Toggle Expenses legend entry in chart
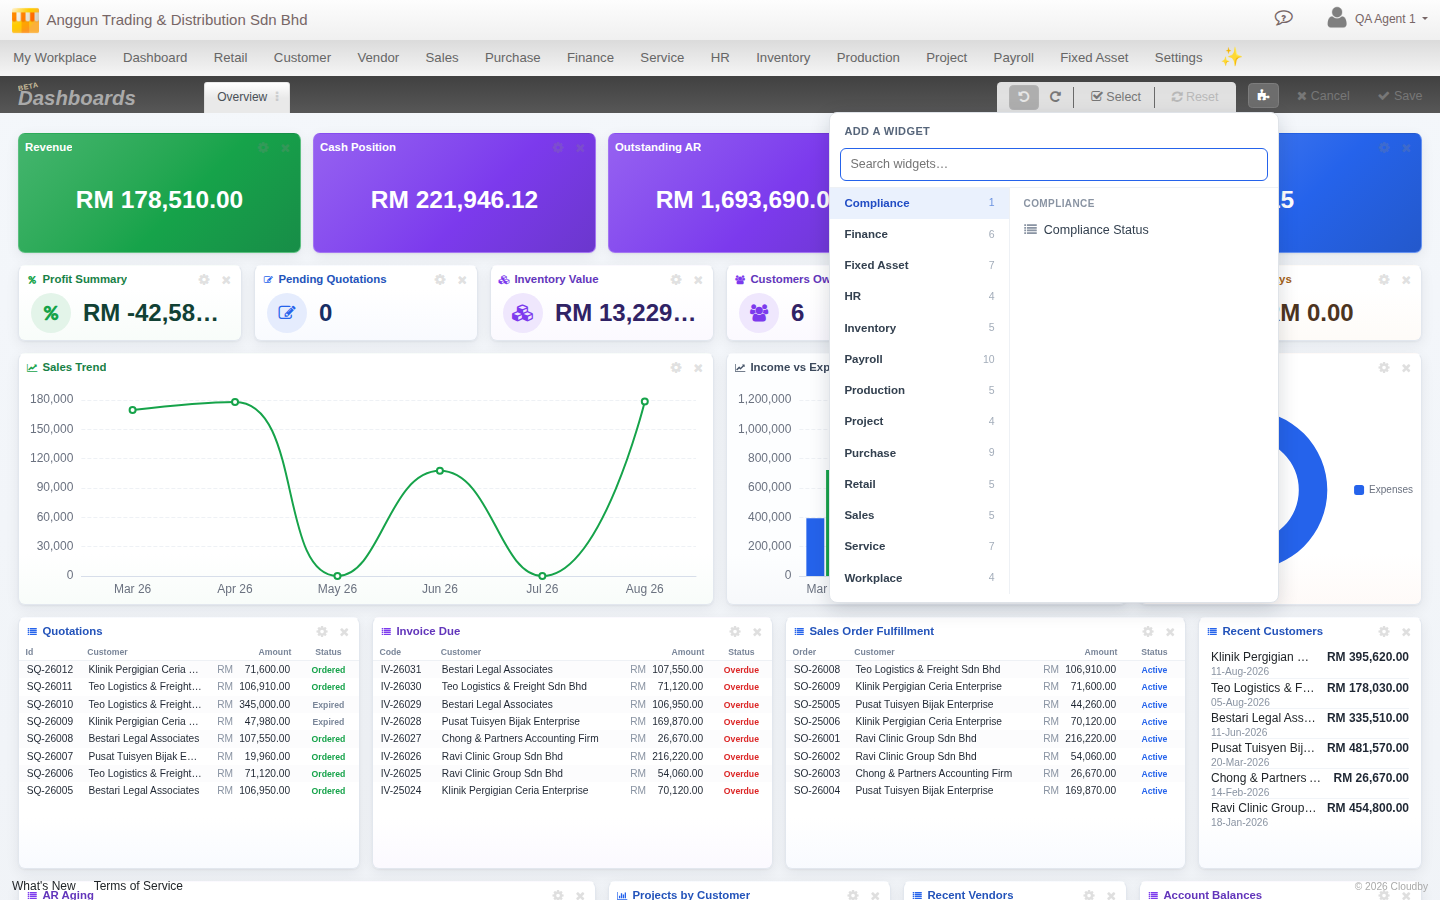 point(1383,490)
